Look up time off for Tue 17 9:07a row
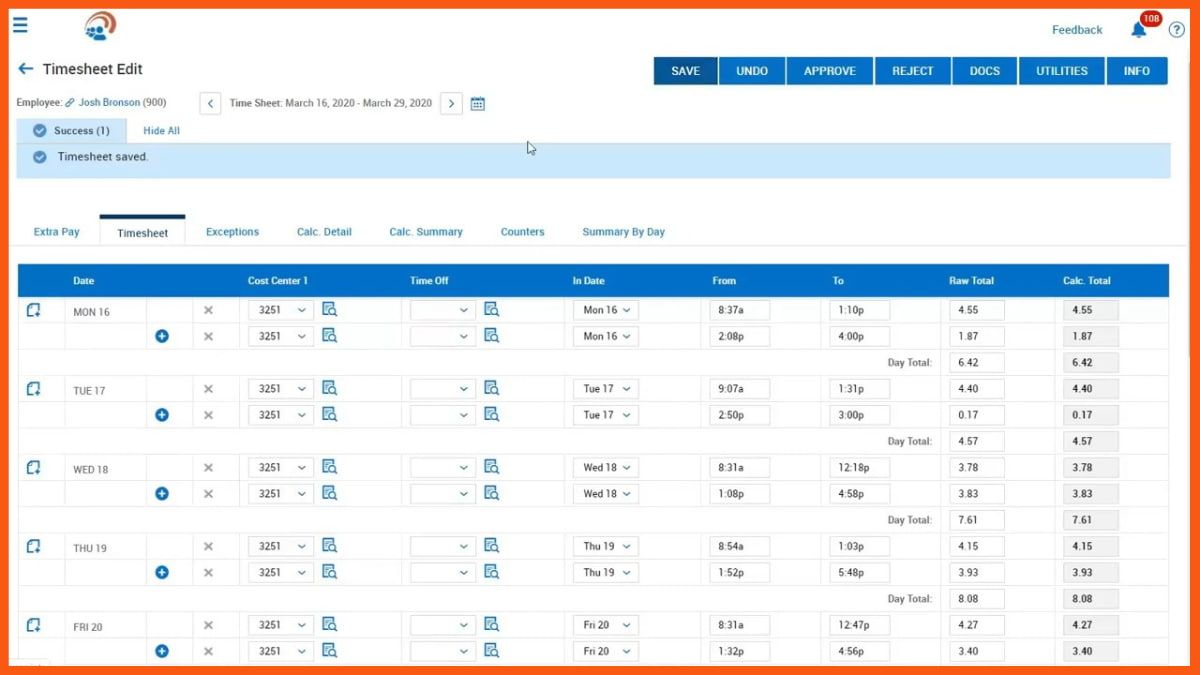1200x675 pixels. [491, 388]
